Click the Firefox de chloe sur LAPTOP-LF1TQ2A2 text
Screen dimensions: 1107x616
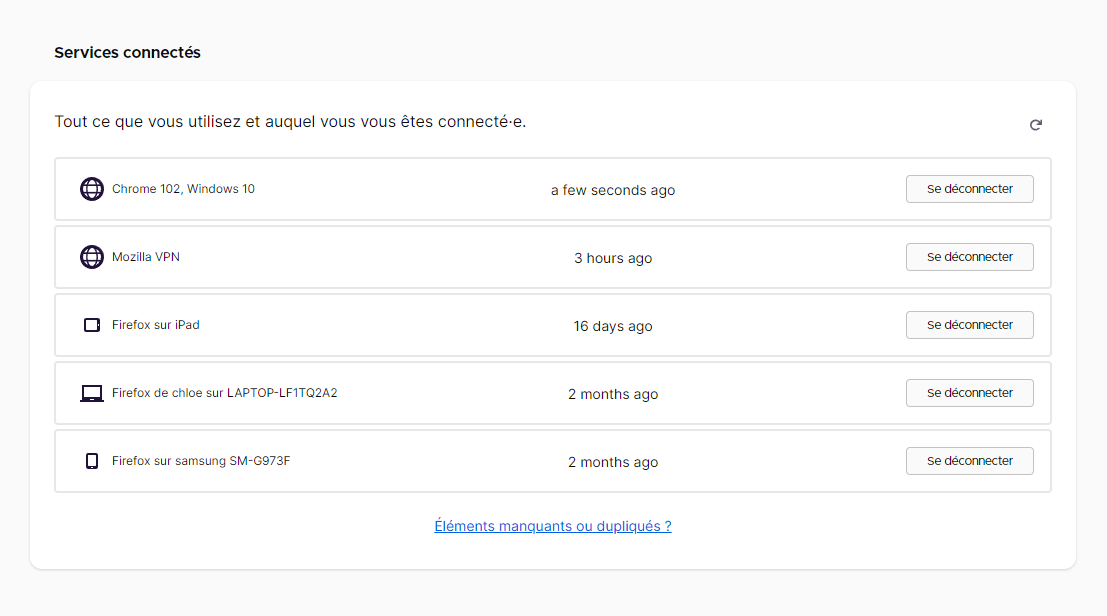[x=224, y=393]
